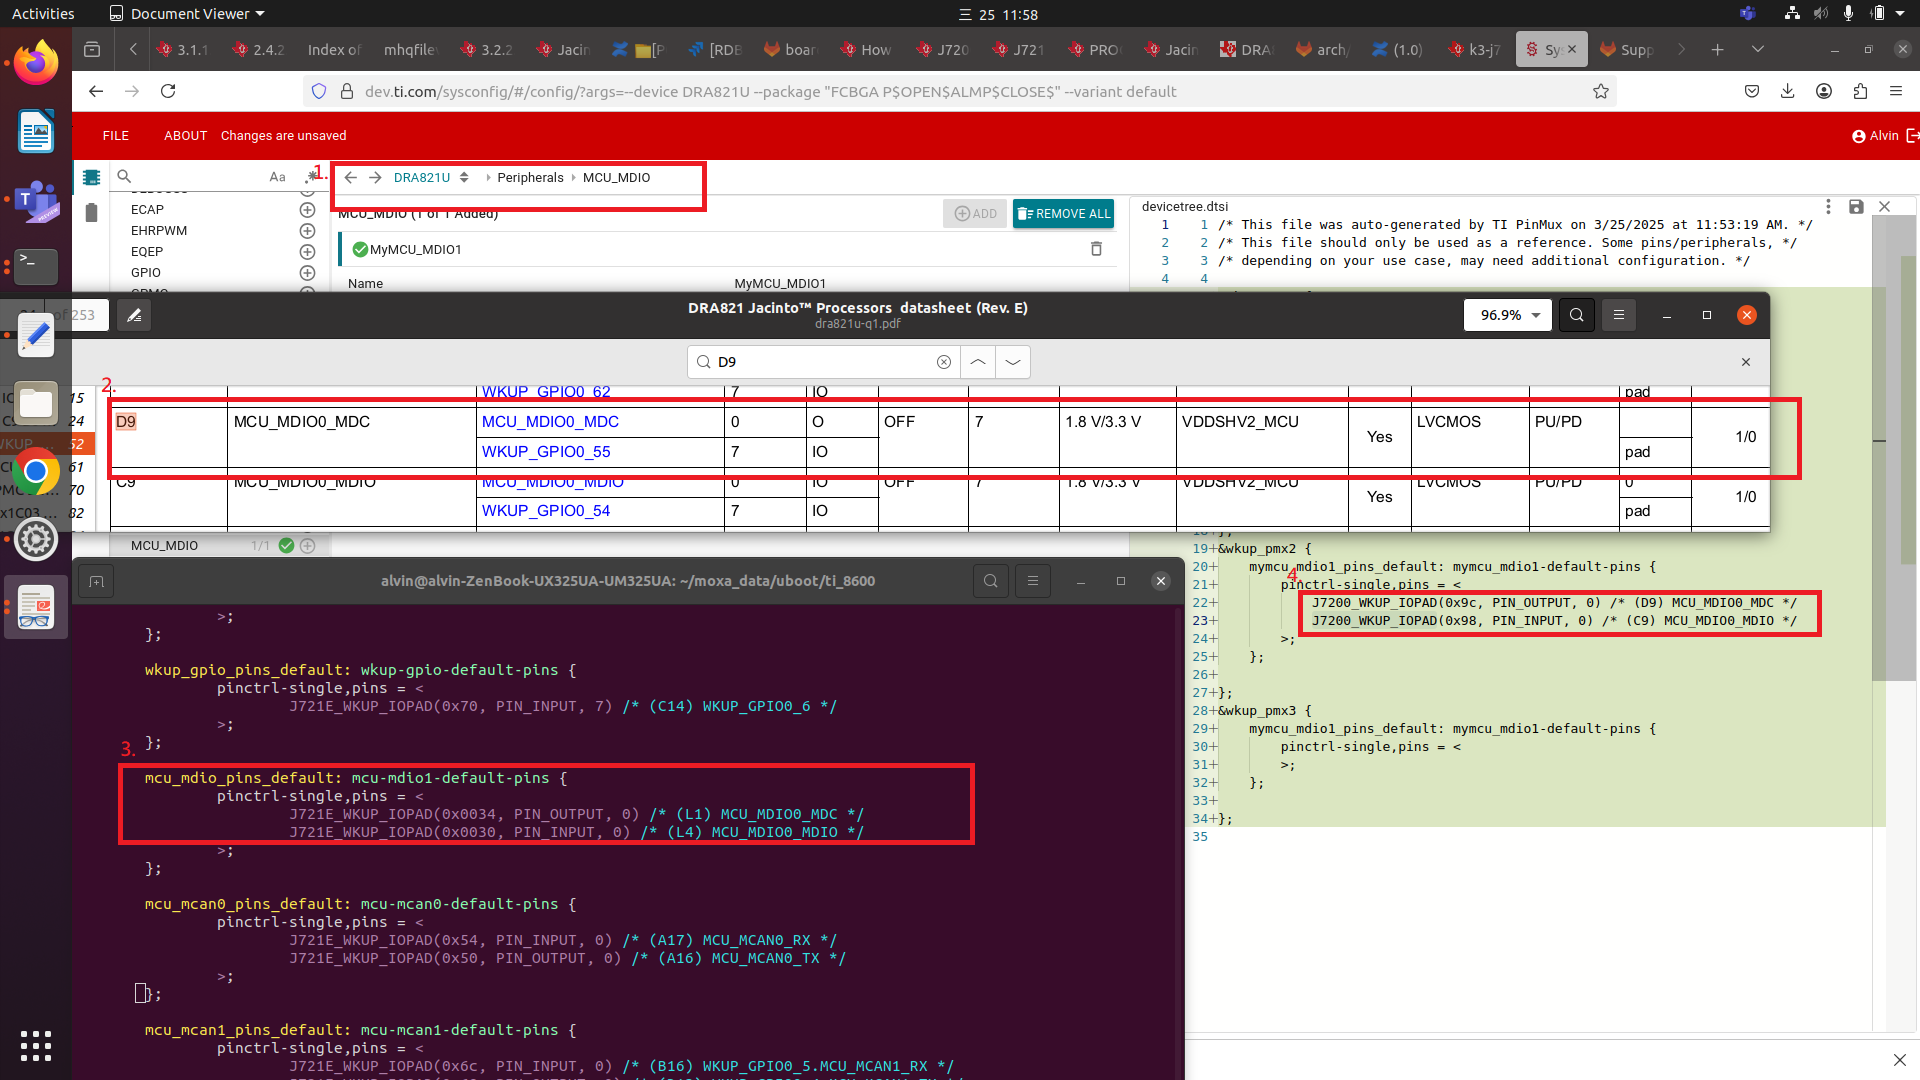
Task: Open Firefox extensions menu
Action: click(1860, 91)
